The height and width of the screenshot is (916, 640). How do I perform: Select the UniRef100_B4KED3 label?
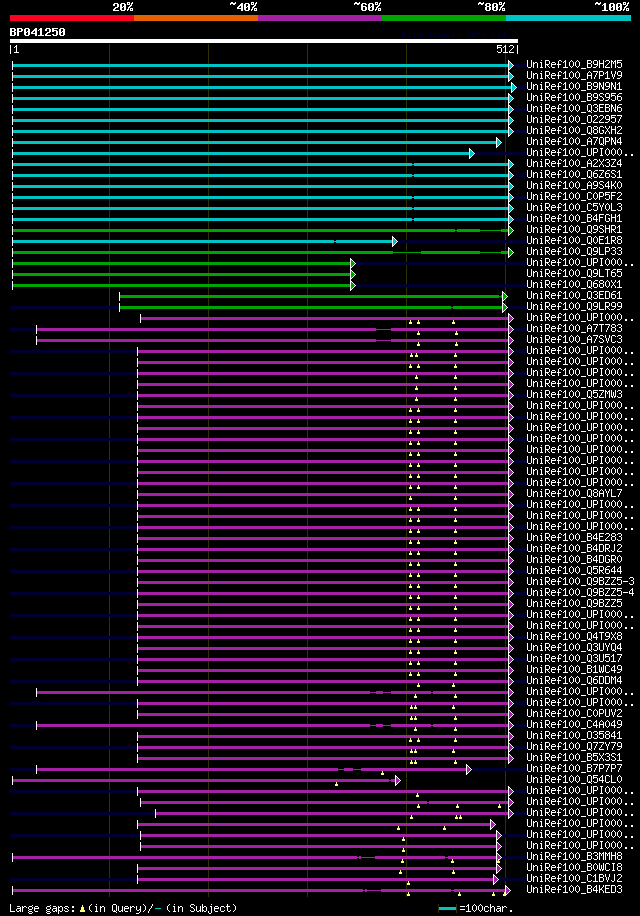tap(574, 890)
